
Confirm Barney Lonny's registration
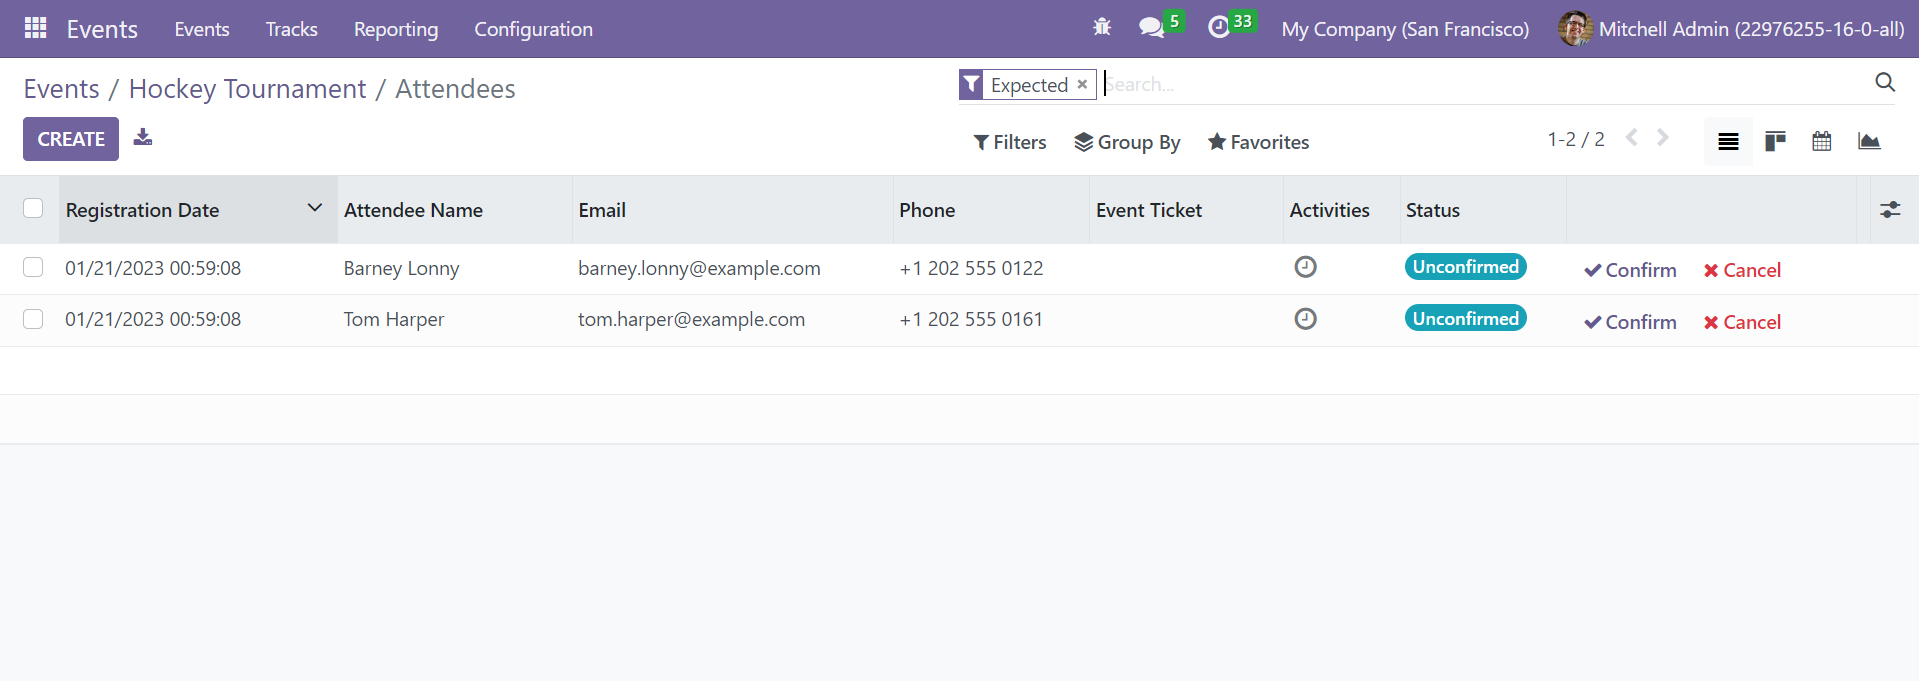click(1630, 270)
